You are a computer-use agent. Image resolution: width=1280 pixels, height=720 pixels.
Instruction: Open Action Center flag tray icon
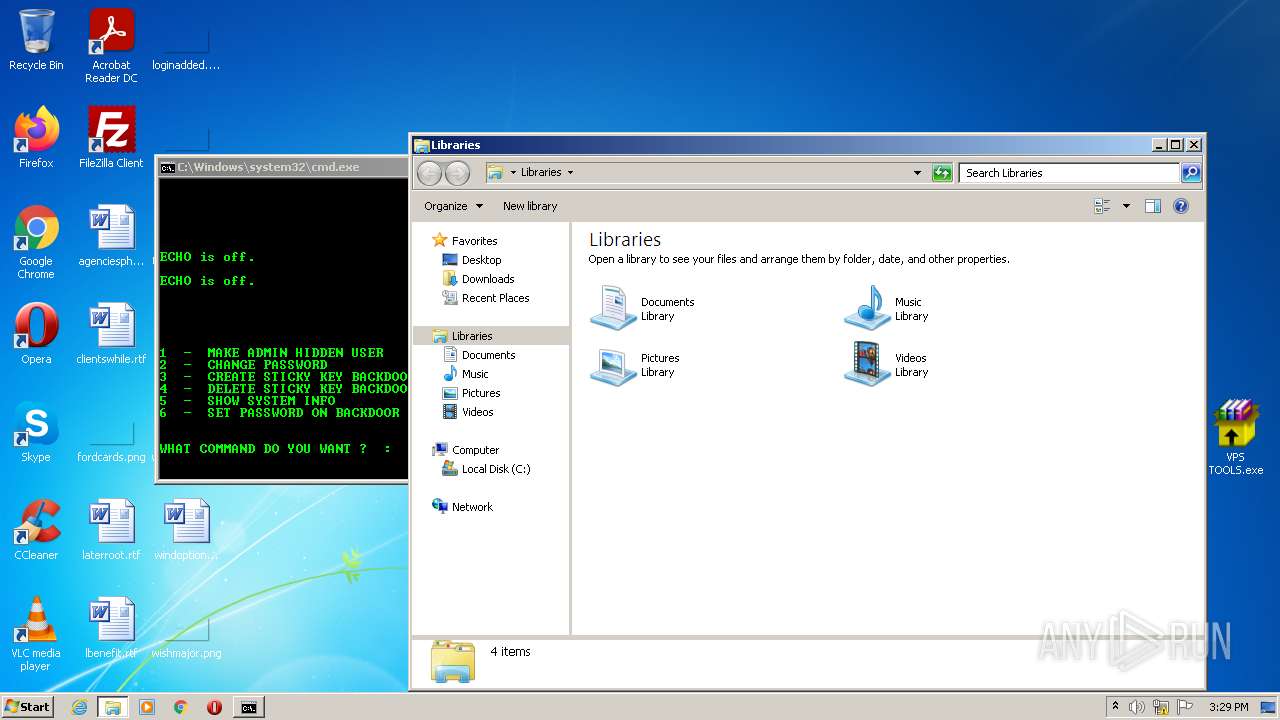(1185, 707)
